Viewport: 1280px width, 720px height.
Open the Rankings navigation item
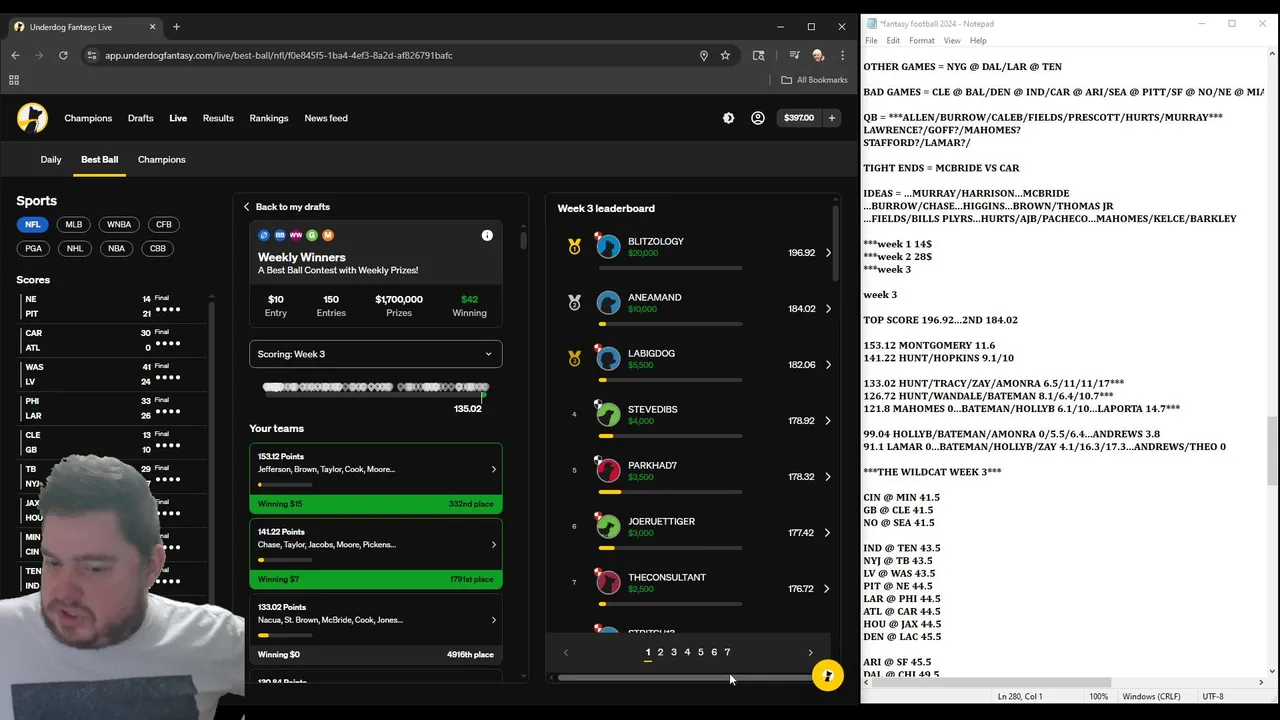[269, 118]
